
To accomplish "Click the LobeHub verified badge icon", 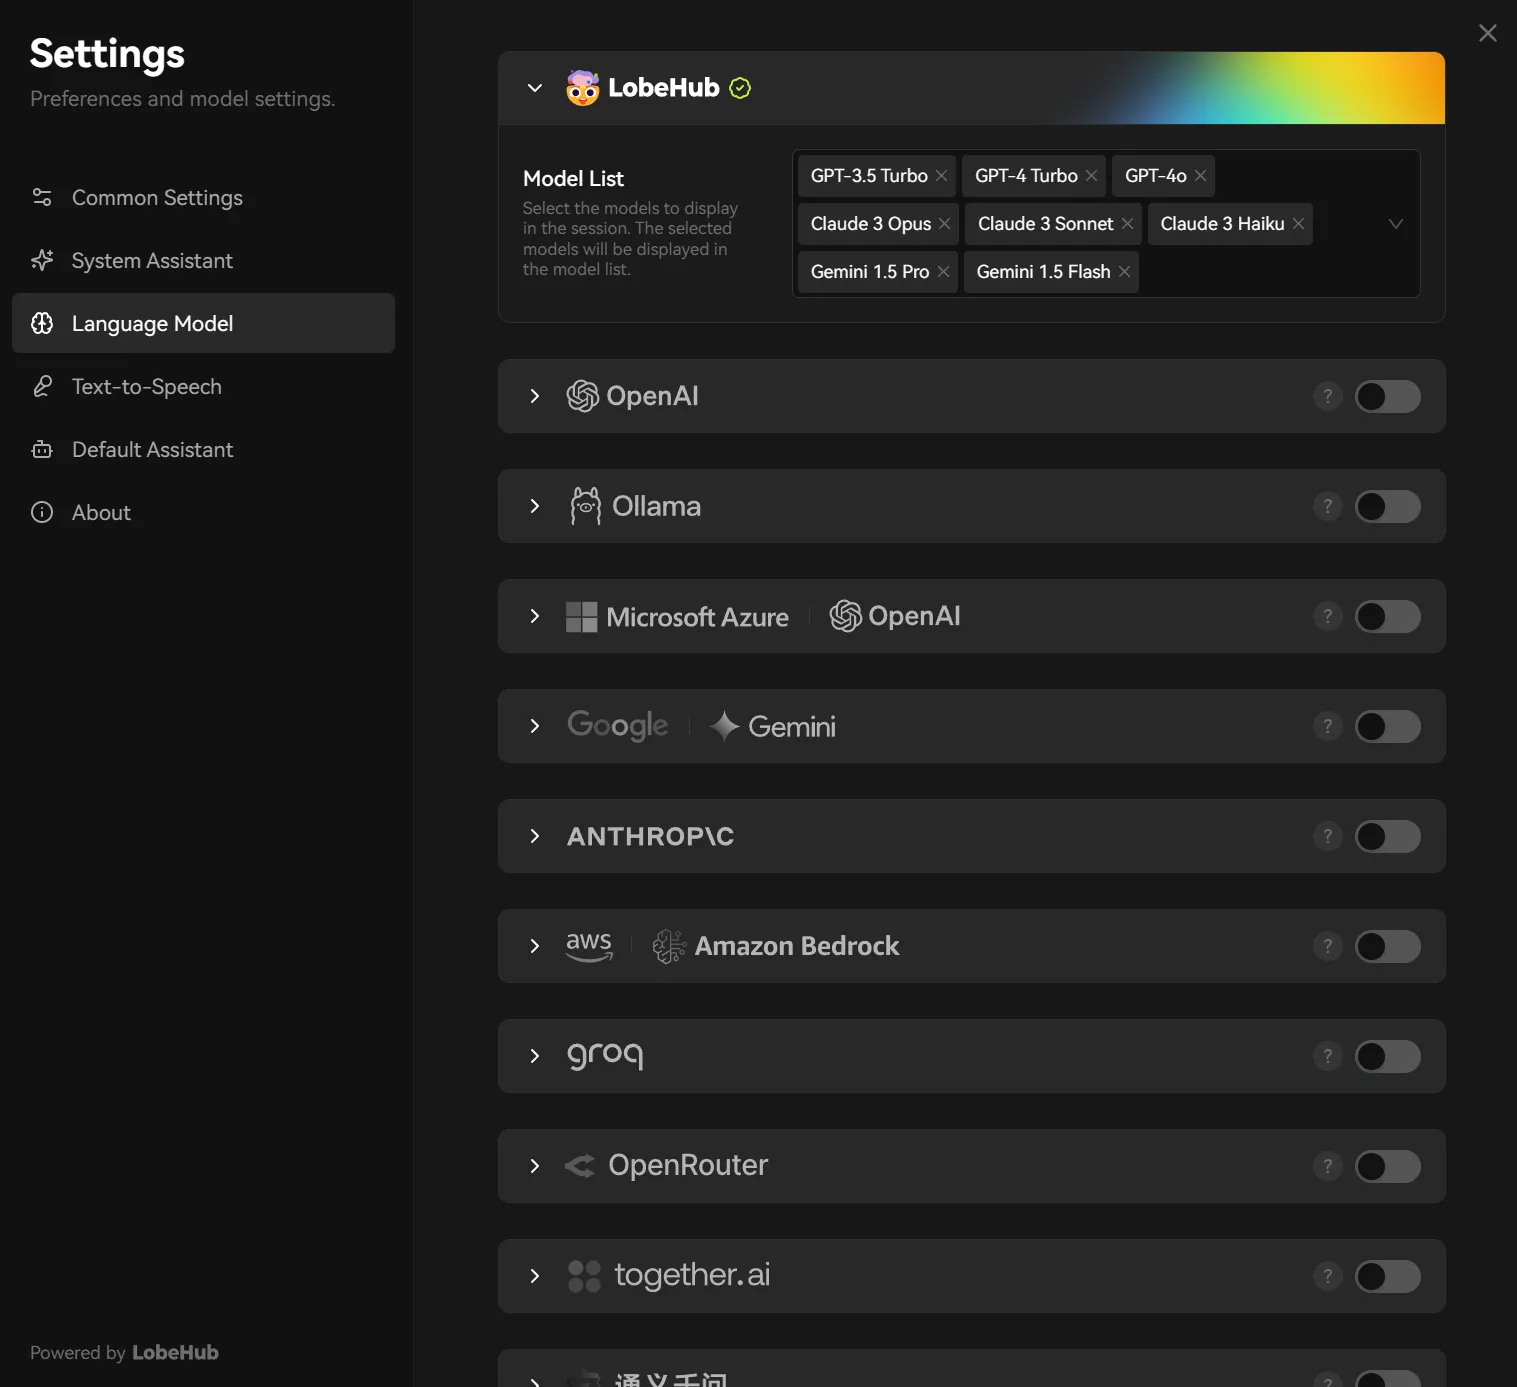I will tap(740, 88).
